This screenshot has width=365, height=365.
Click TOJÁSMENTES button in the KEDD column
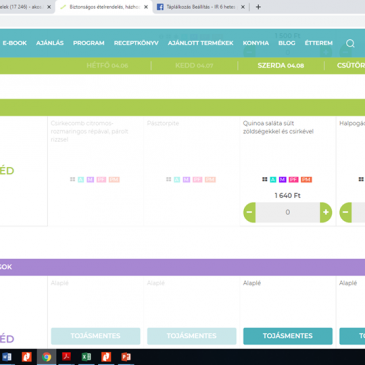tap(192, 336)
